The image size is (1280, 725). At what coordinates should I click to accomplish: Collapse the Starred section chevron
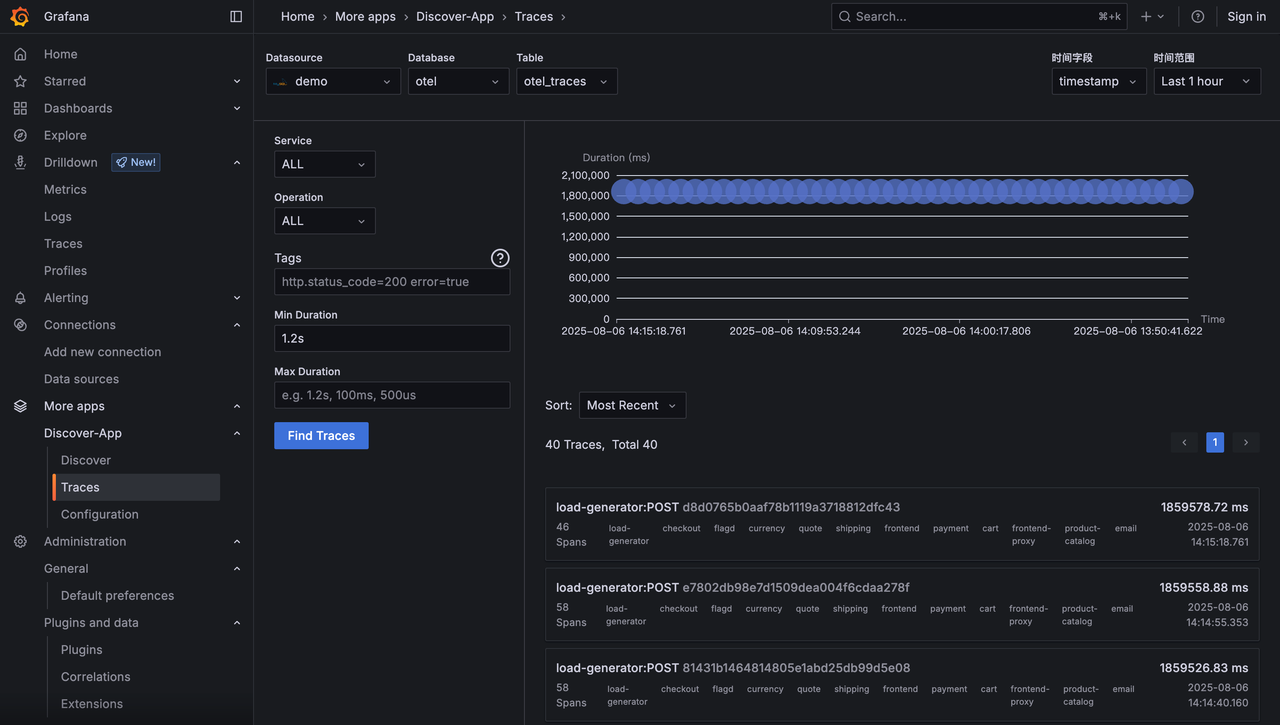pos(237,81)
